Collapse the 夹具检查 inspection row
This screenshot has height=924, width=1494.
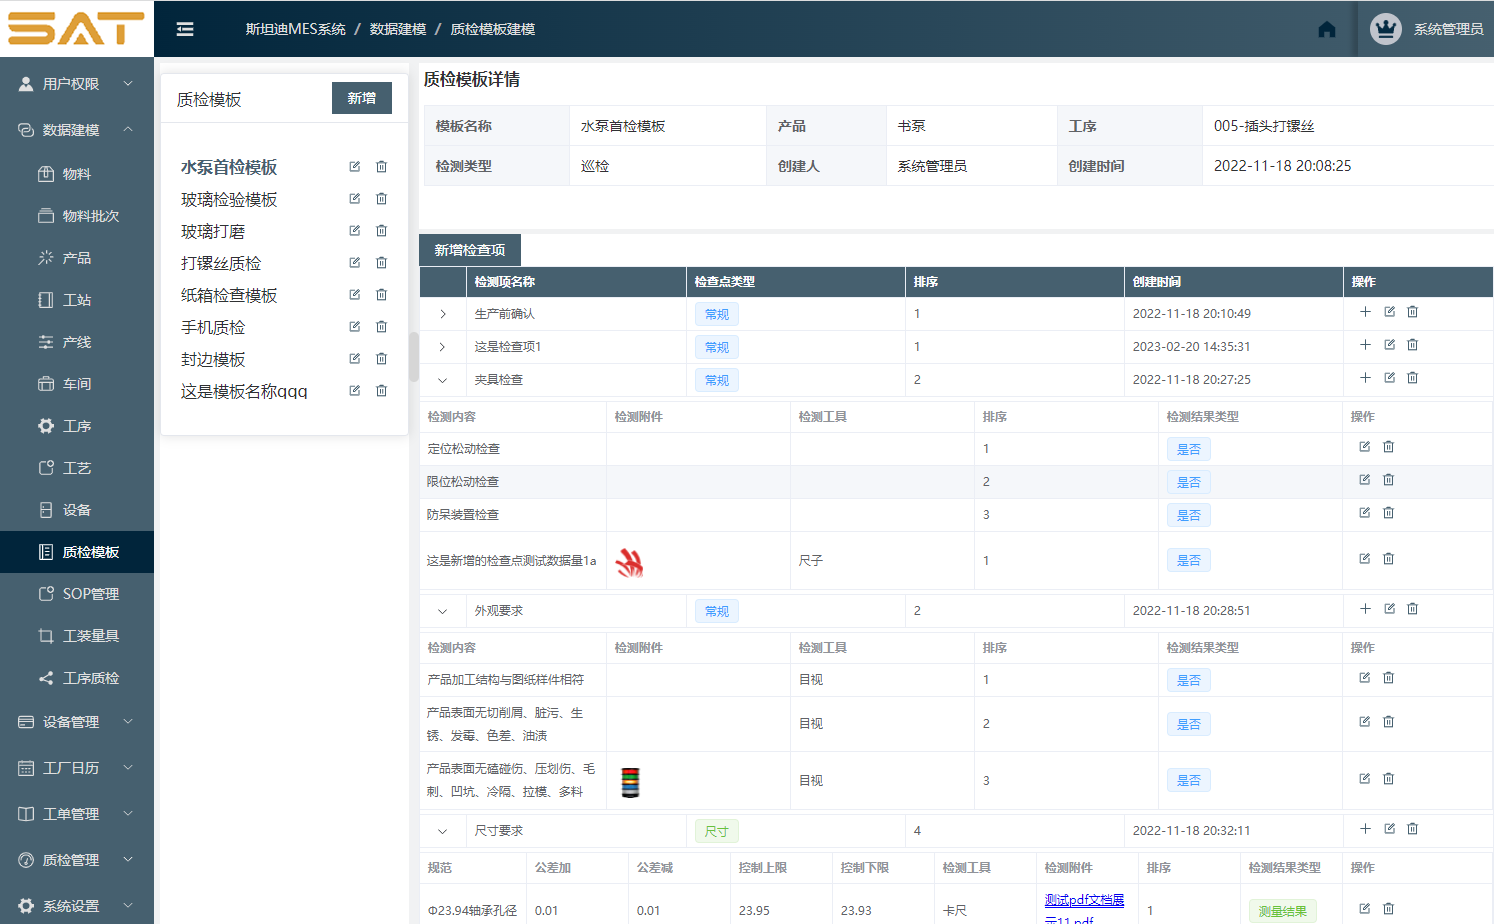point(443,379)
